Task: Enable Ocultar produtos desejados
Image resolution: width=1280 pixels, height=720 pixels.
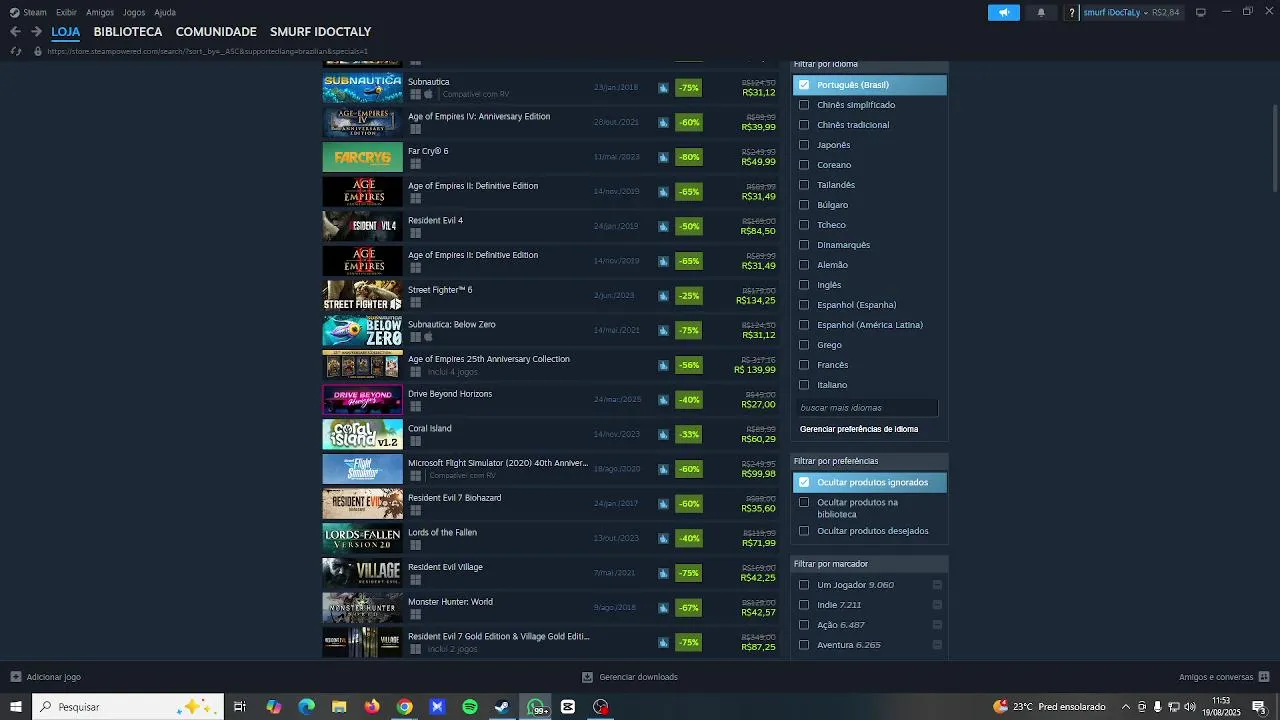Action: [804, 531]
